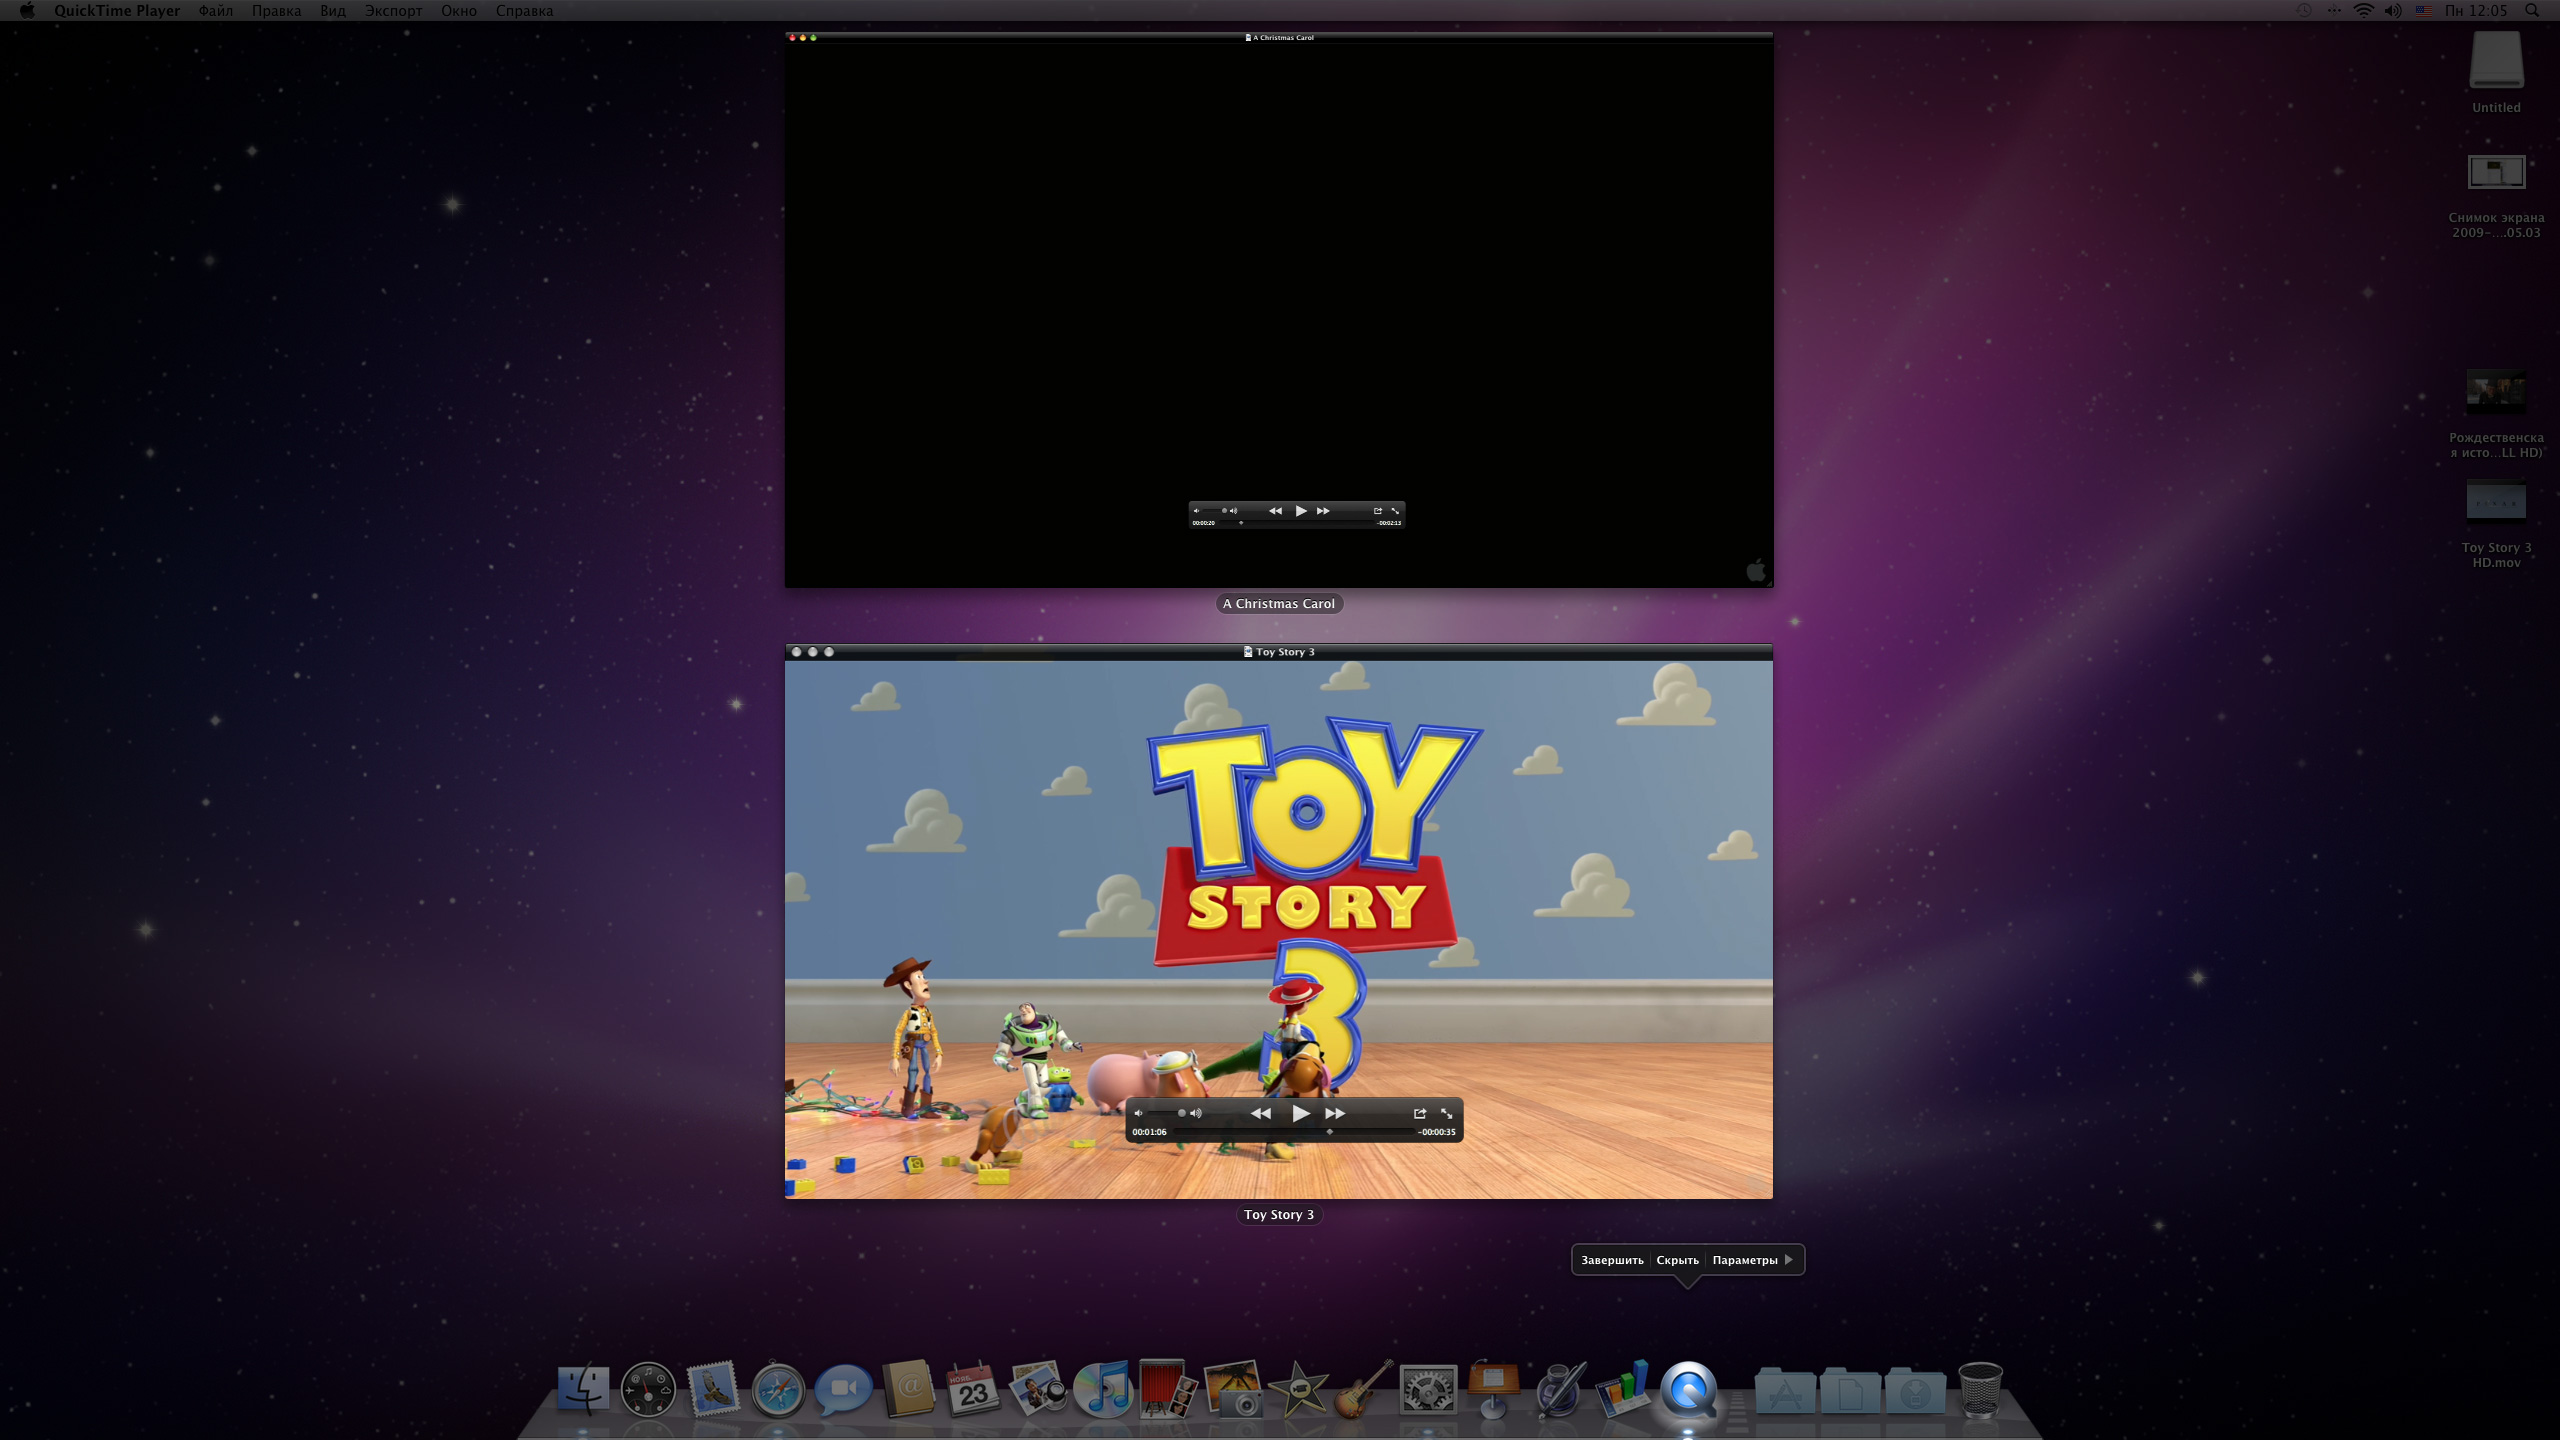
Task: Click the Toy Story 3 volume slider knob
Action: point(1181,1113)
